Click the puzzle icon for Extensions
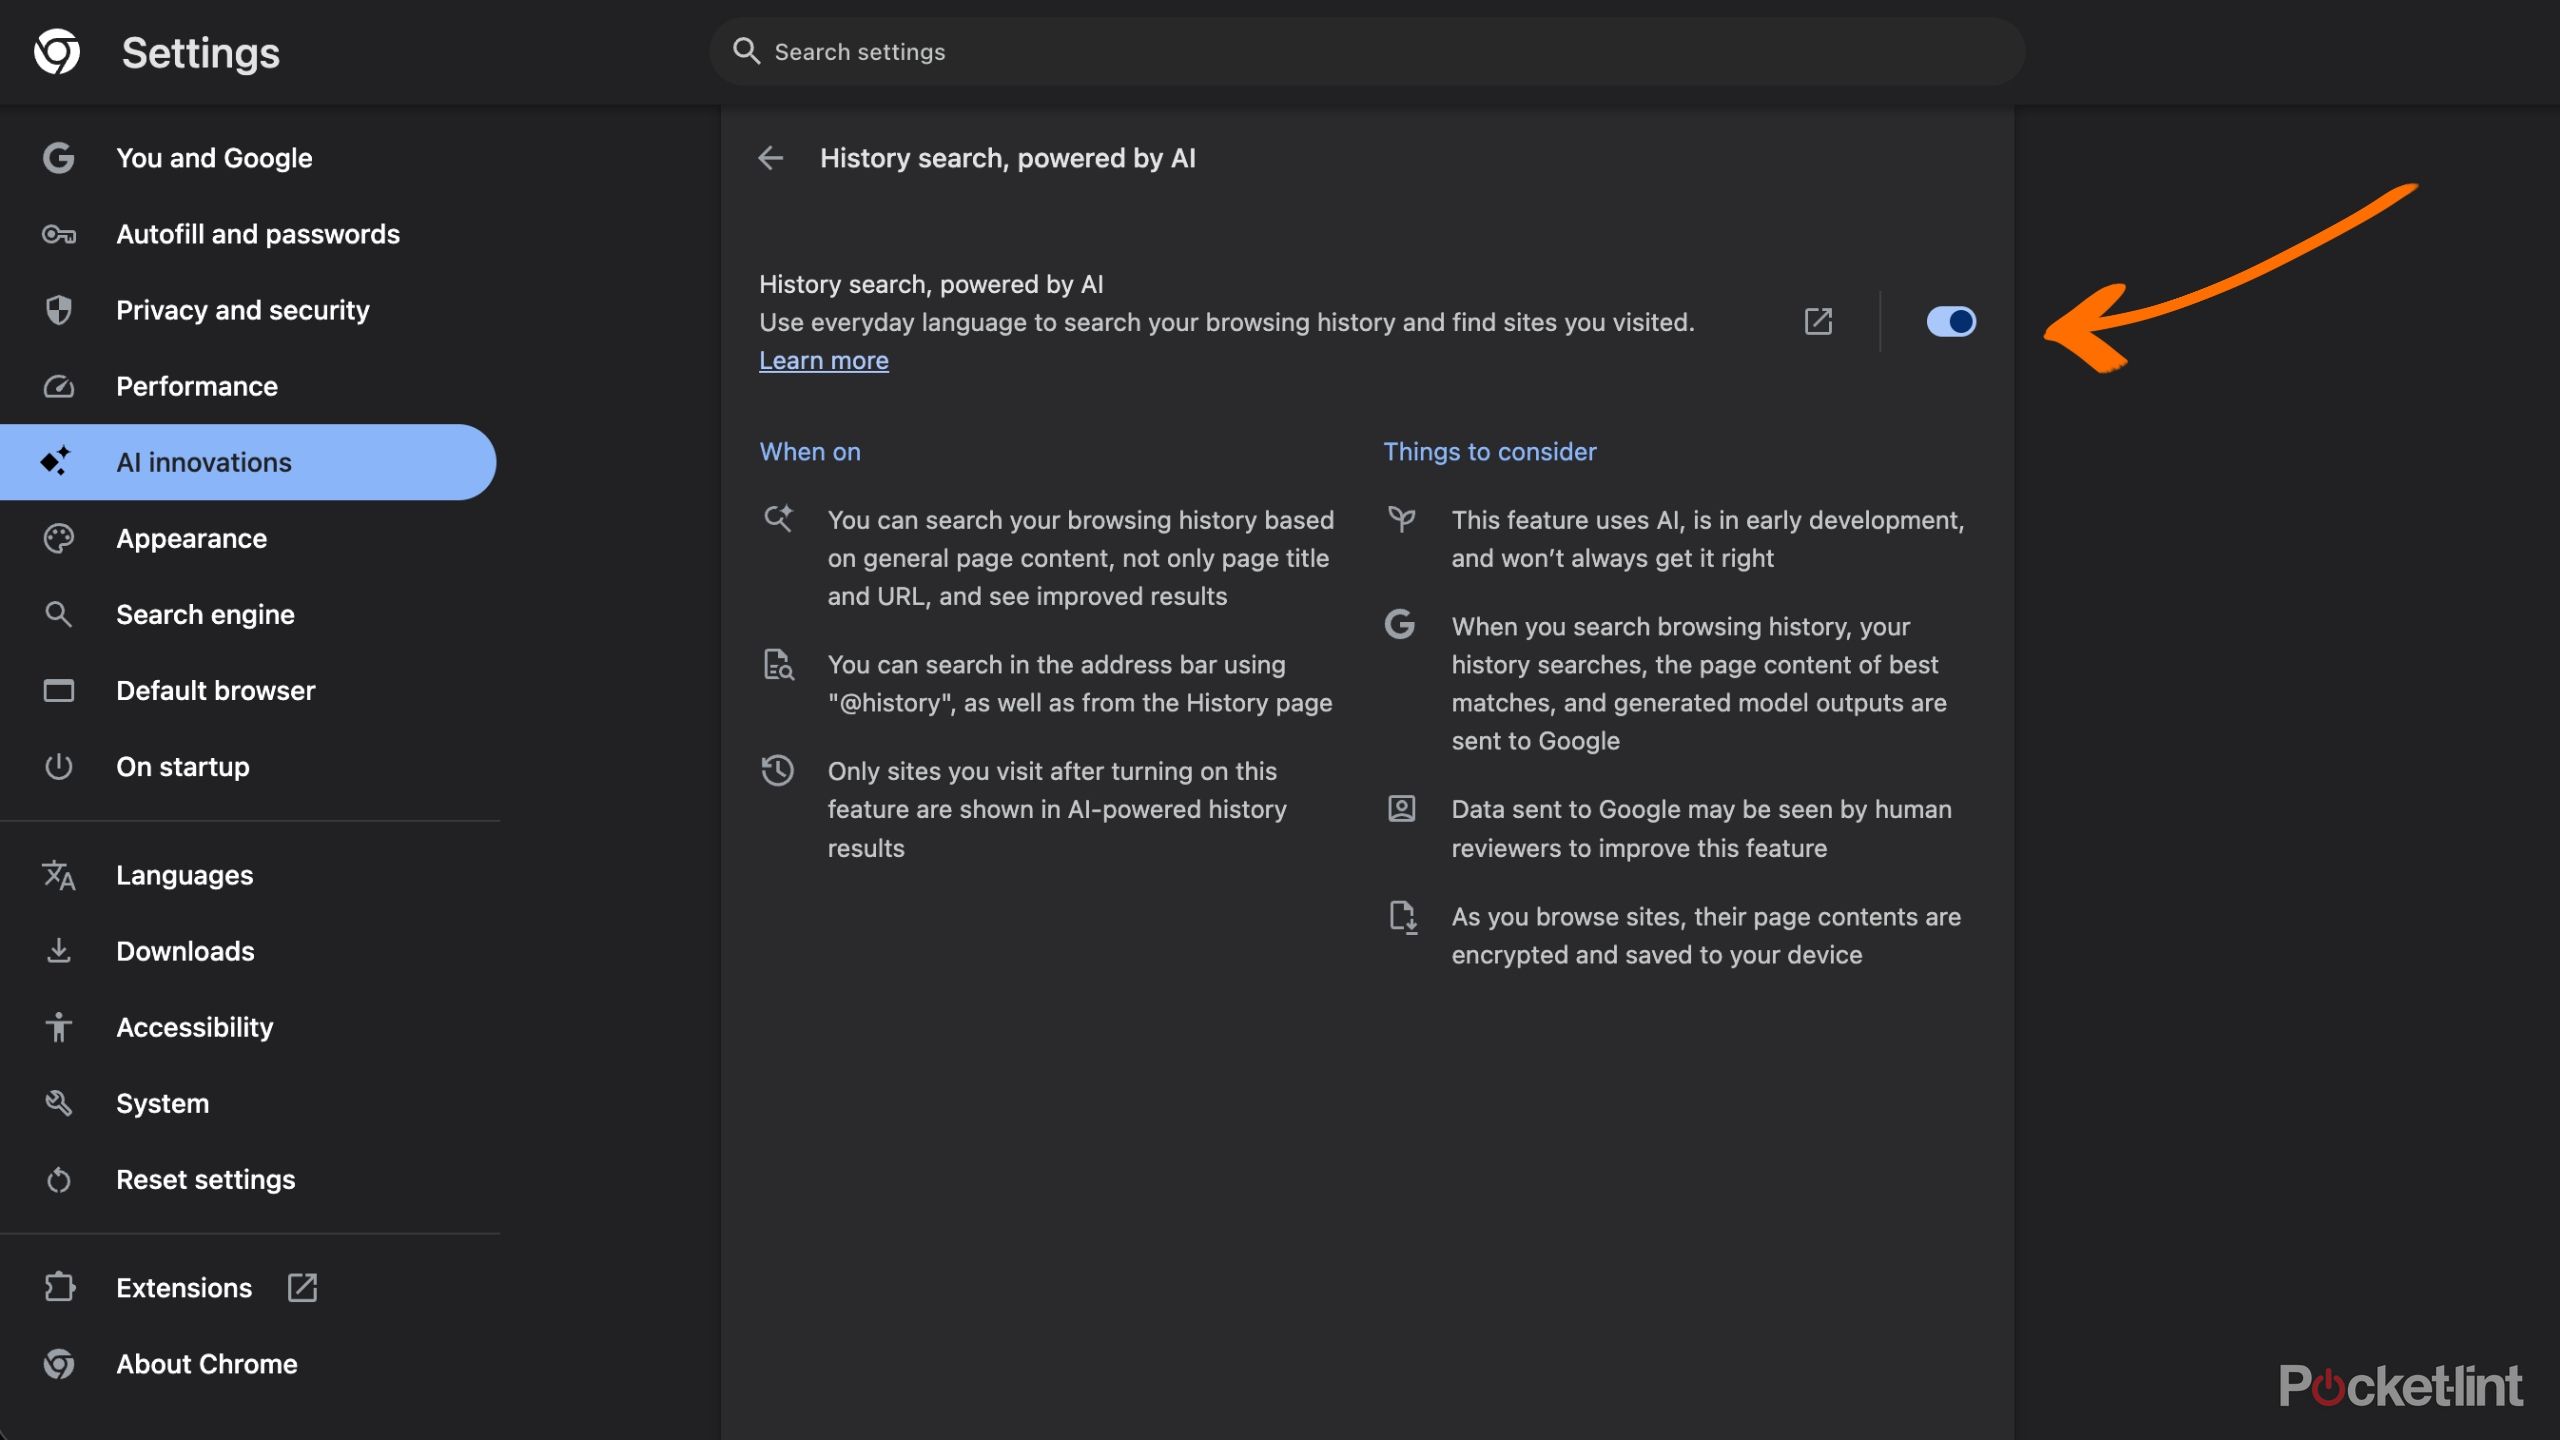This screenshot has width=2560, height=1440. 59,1287
